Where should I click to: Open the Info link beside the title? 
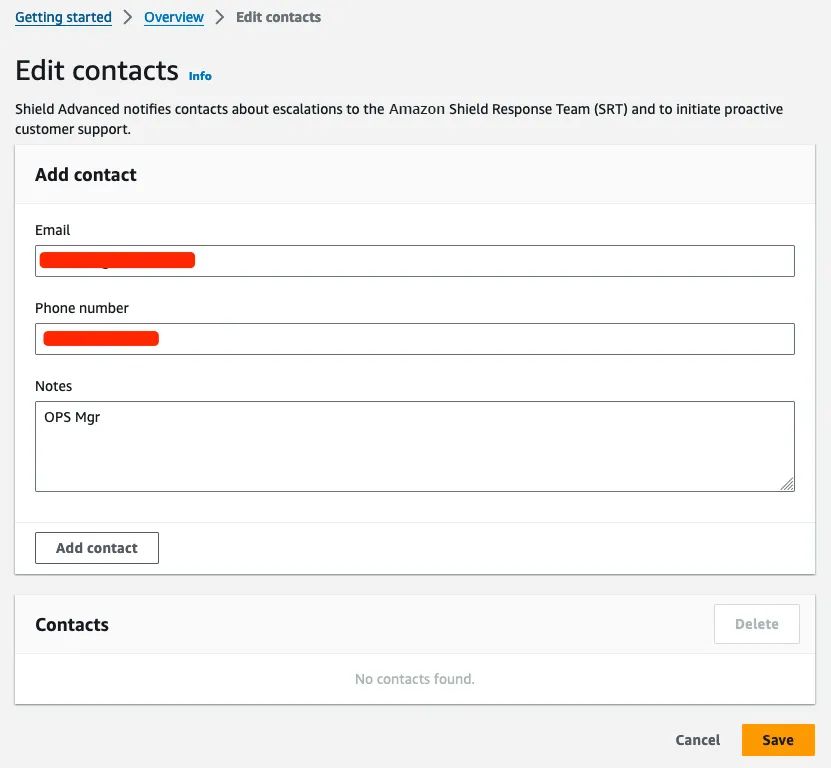(200, 76)
